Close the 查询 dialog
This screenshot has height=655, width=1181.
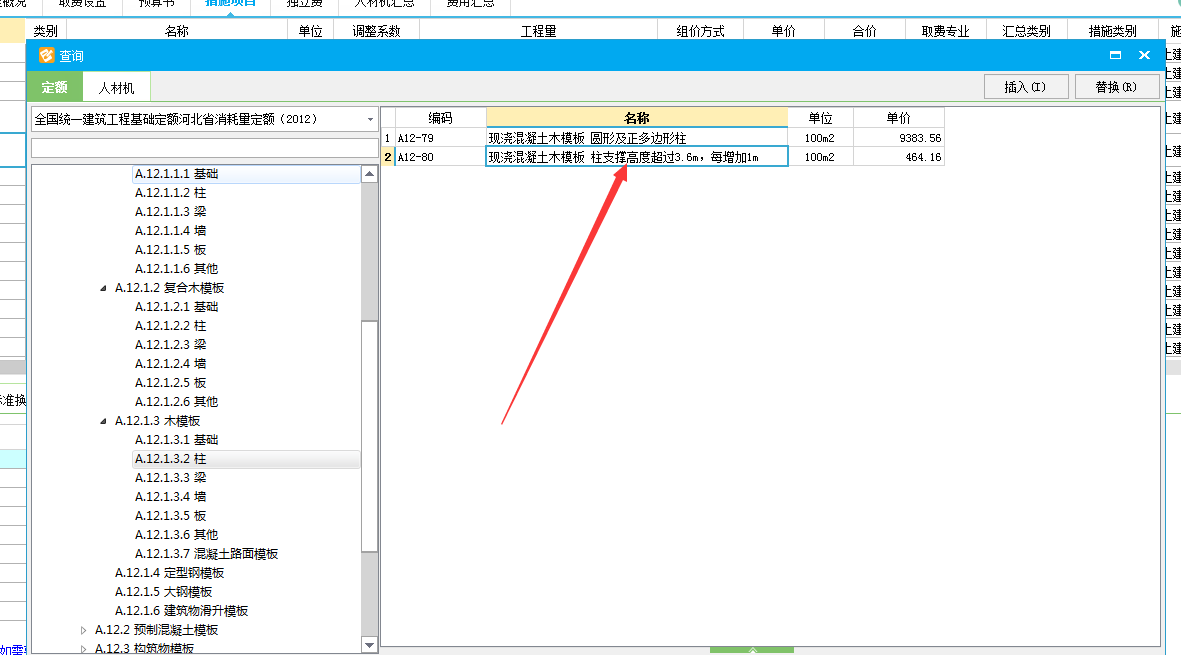click(1145, 56)
